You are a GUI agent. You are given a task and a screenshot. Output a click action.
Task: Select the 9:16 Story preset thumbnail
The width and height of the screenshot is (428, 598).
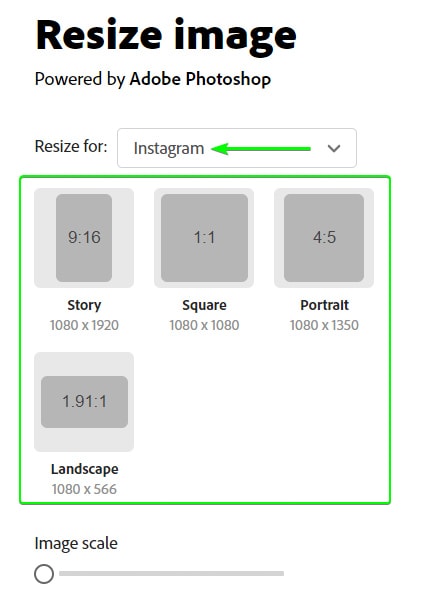pyautogui.click(x=84, y=238)
